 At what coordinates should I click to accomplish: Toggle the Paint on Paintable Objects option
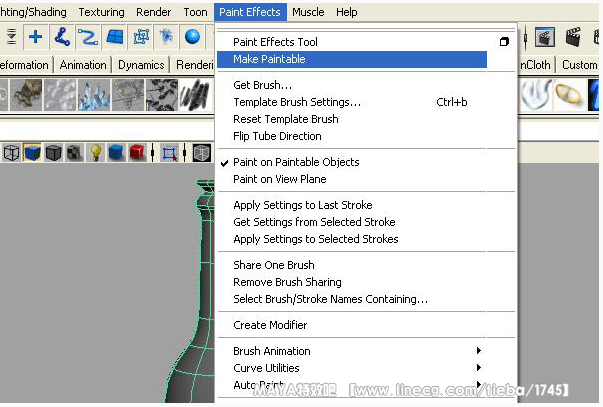[295, 162]
